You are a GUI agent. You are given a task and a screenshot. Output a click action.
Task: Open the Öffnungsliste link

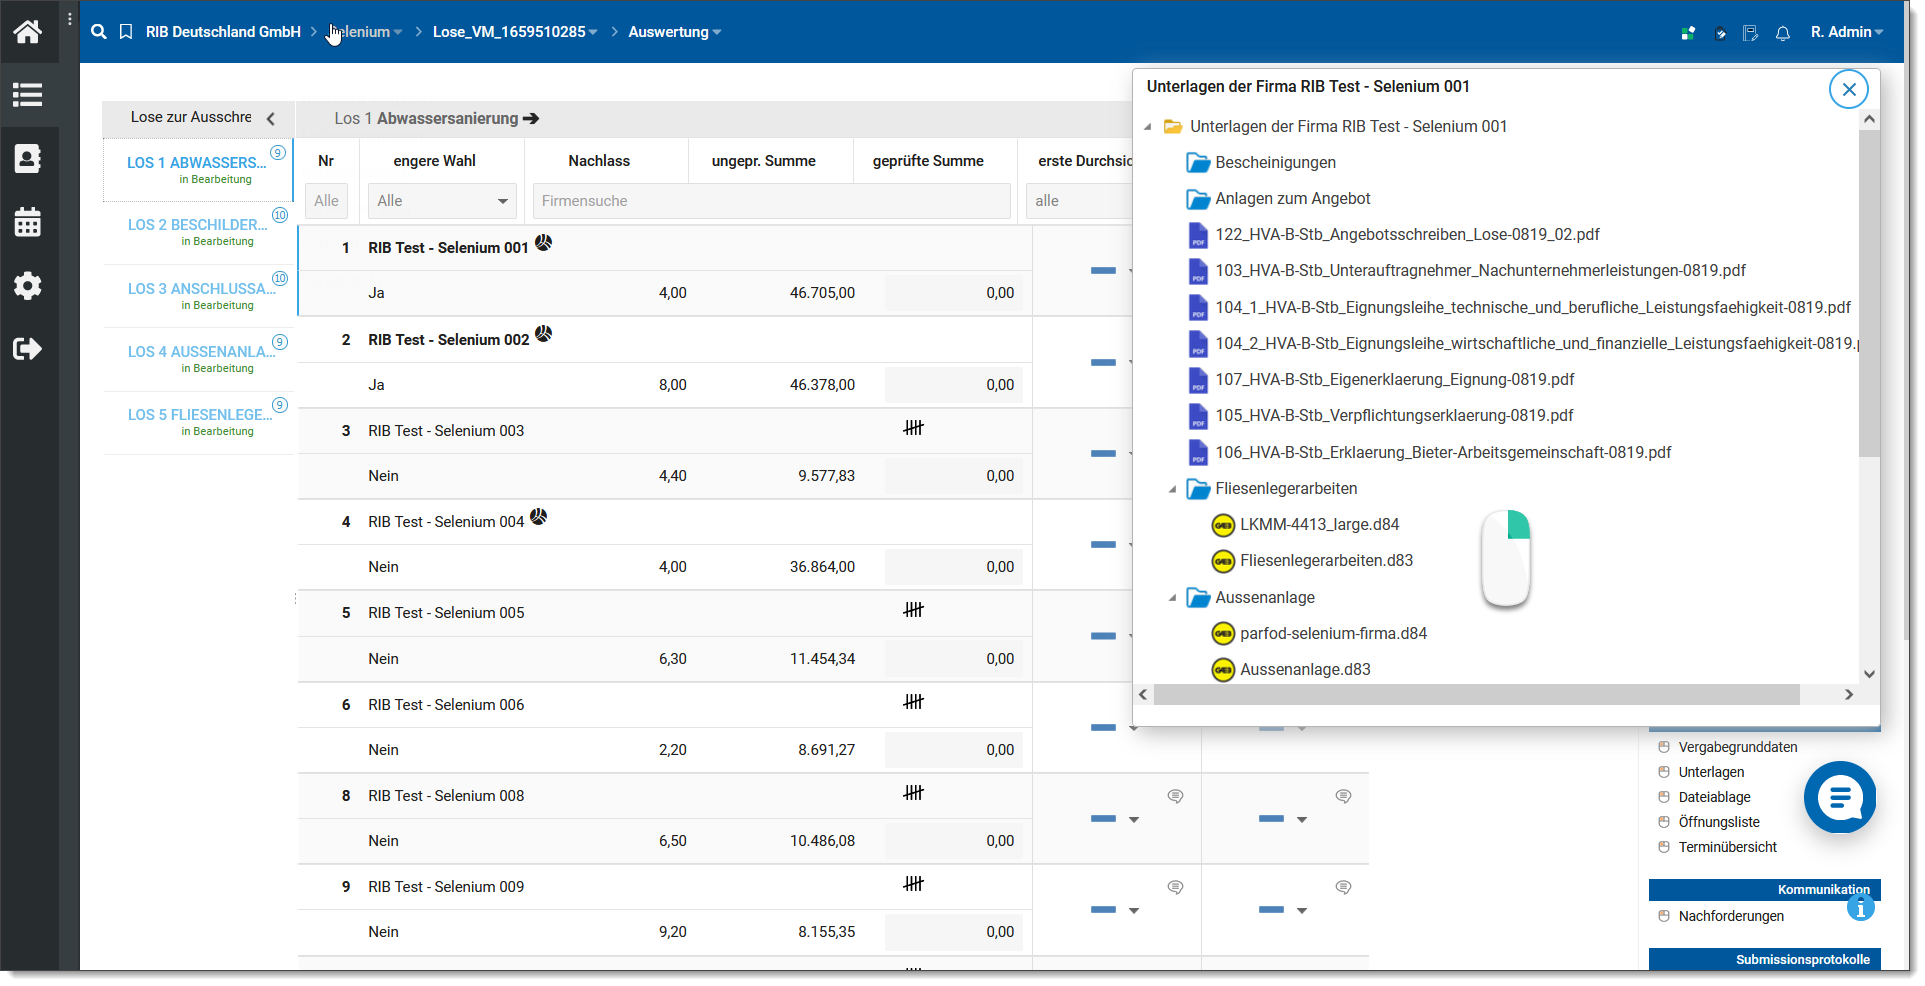pos(1719,822)
